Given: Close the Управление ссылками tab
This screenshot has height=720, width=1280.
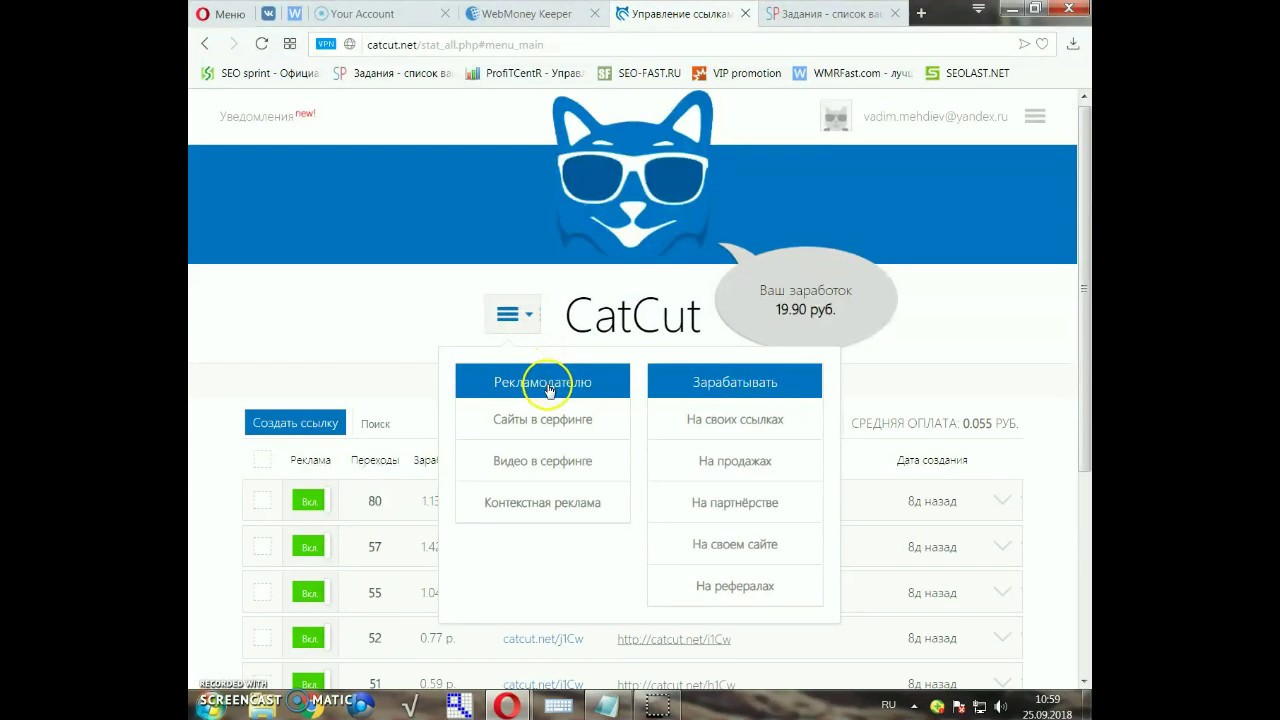Looking at the screenshot, I should point(745,14).
